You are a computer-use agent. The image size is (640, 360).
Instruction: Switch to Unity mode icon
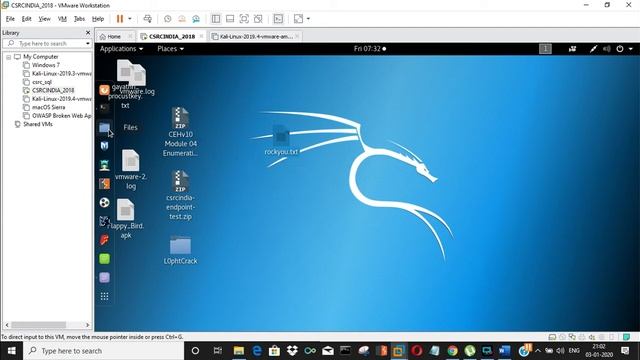[258, 19]
